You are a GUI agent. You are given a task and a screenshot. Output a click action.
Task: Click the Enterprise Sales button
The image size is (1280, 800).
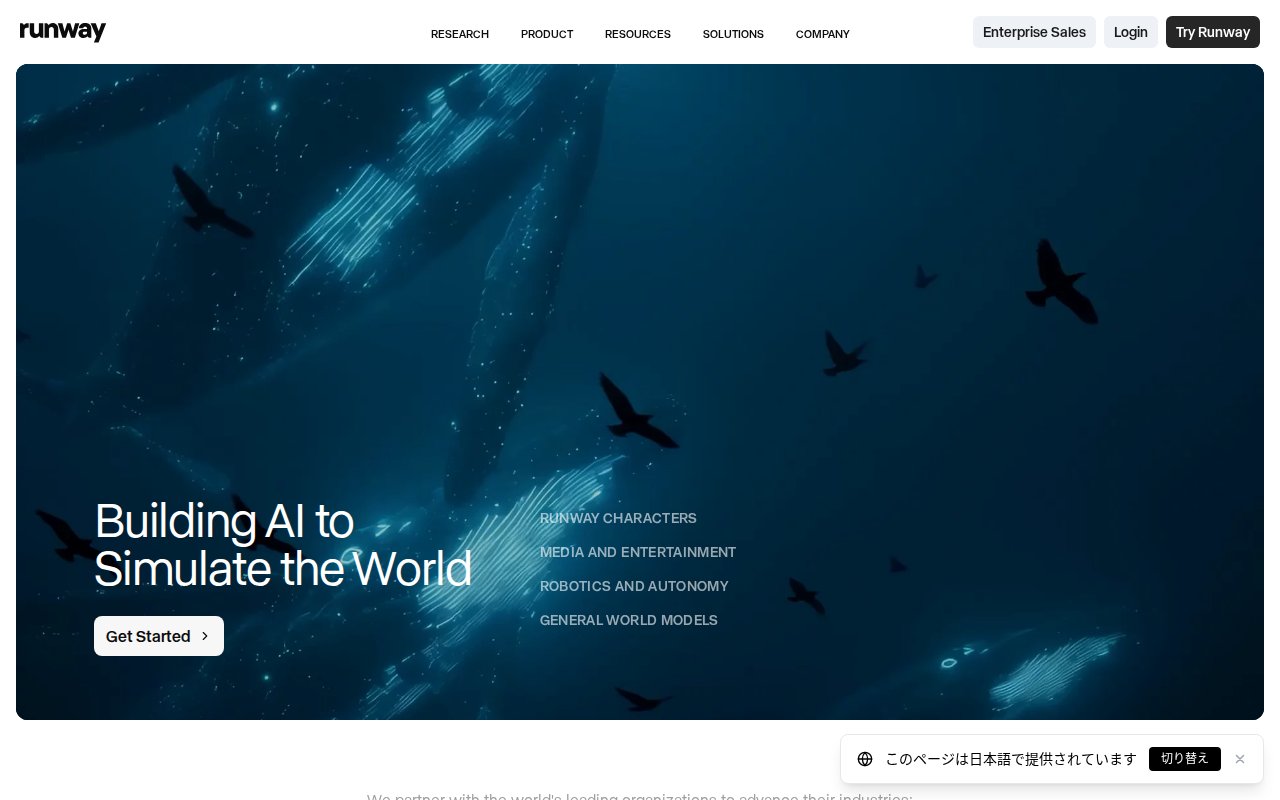click(x=1034, y=32)
